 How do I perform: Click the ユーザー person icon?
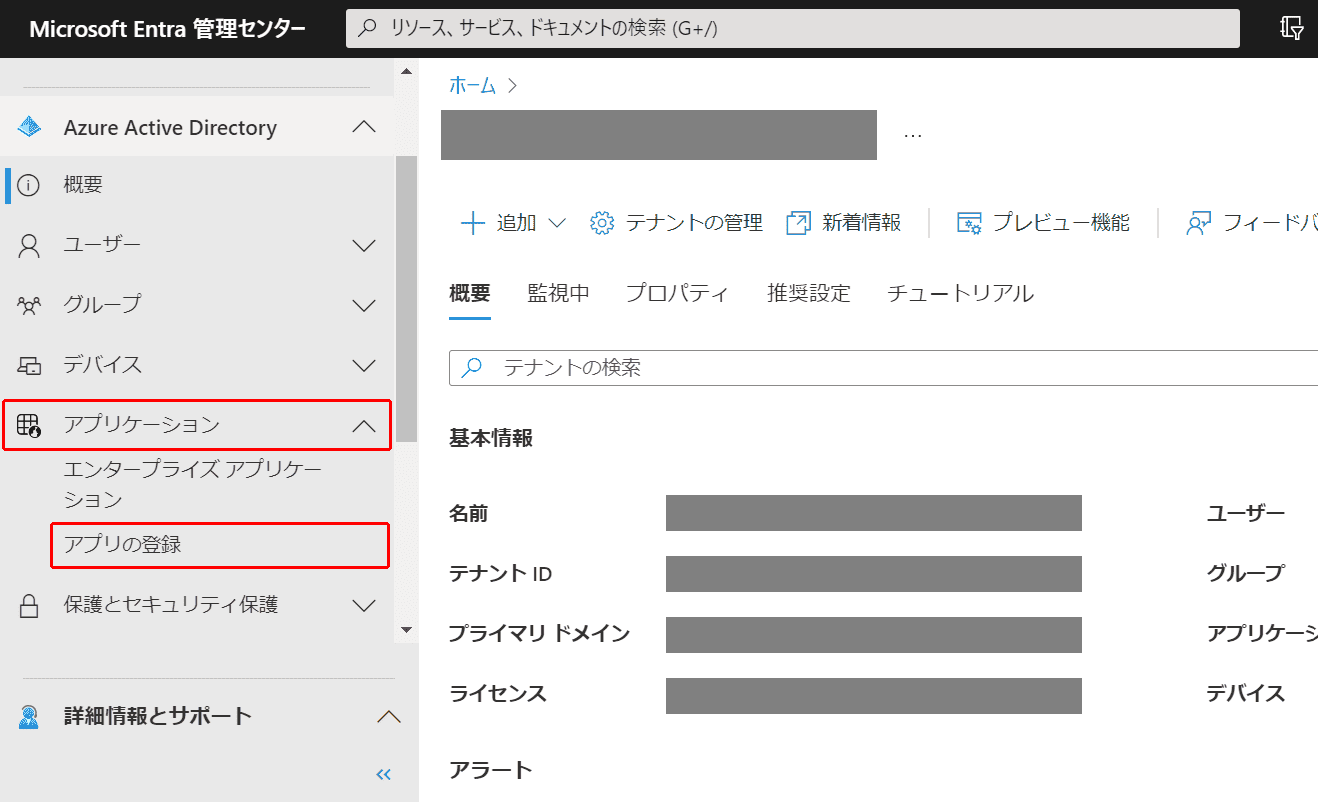(29, 245)
